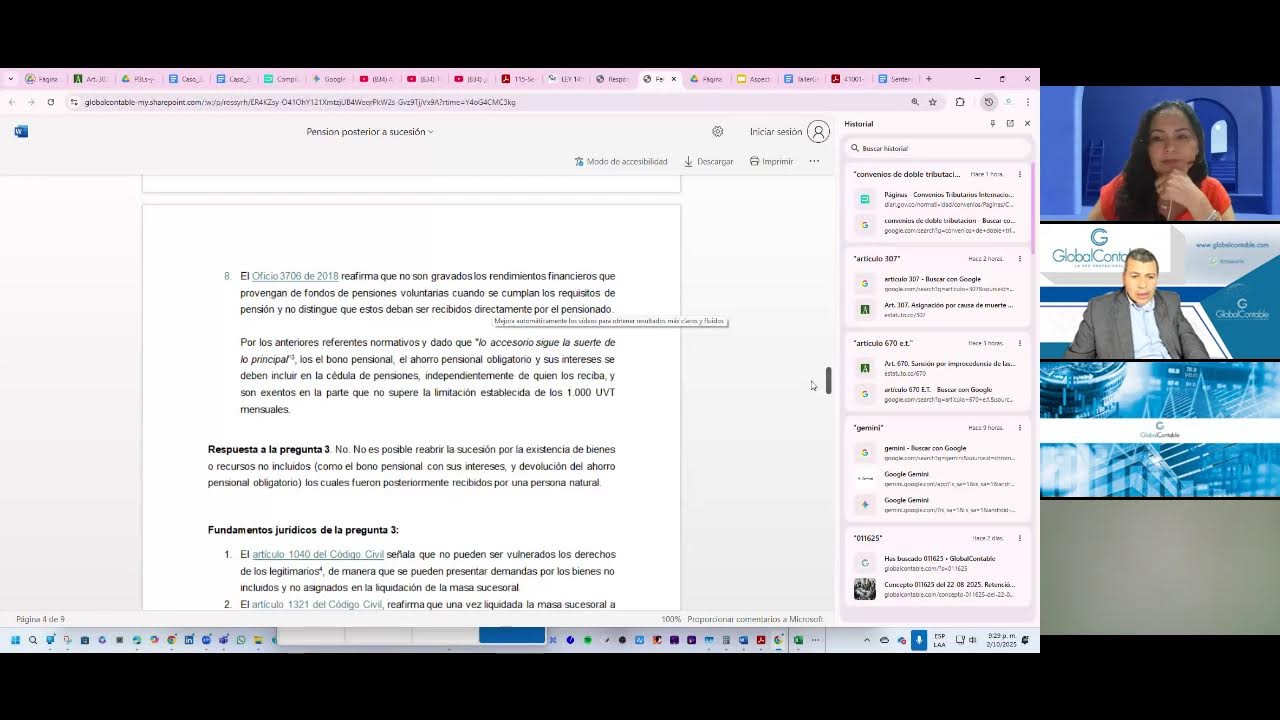This screenshot has width=1280, height=720.
Task: Open the more options ellipsis next to Imprimir
Action: [814, 161]
